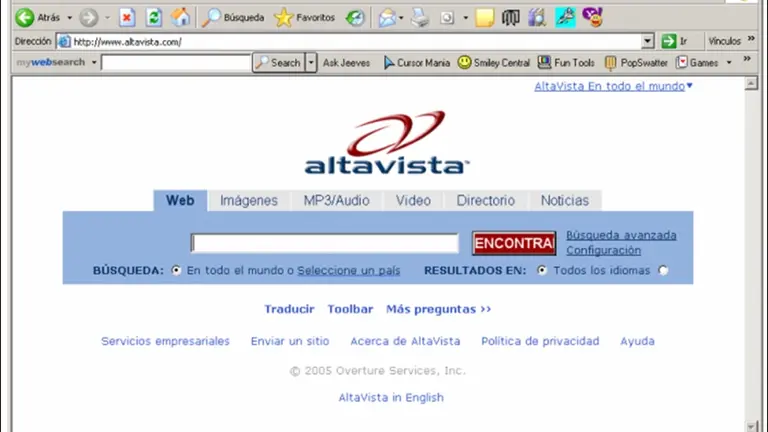Viewport: 768px width, 432px height.
Task: Select the unchecked radio after Todos los idiomas
Action: pos(663,270)
